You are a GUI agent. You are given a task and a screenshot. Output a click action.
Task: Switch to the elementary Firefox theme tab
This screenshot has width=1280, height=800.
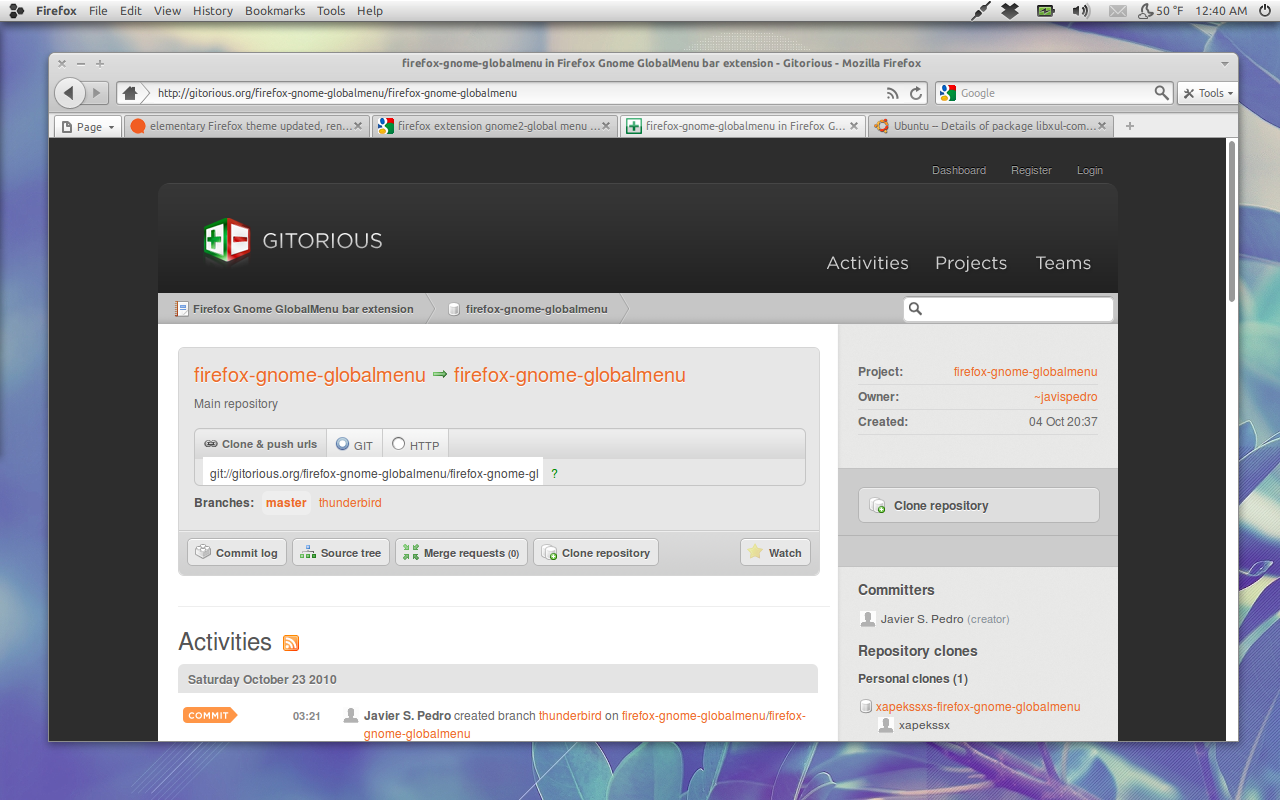click(x=246, y=126)
